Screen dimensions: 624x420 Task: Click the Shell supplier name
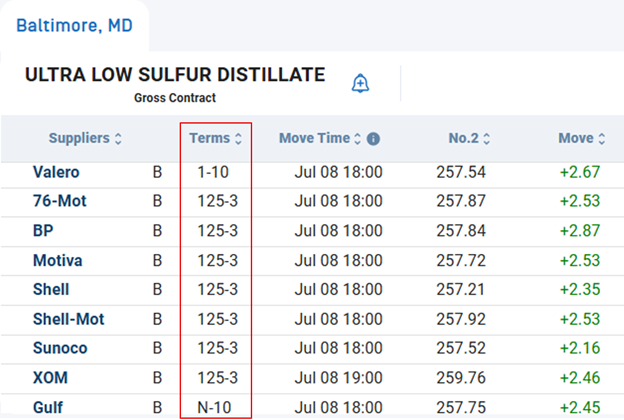pyautogui.click(x=52, y=290)
